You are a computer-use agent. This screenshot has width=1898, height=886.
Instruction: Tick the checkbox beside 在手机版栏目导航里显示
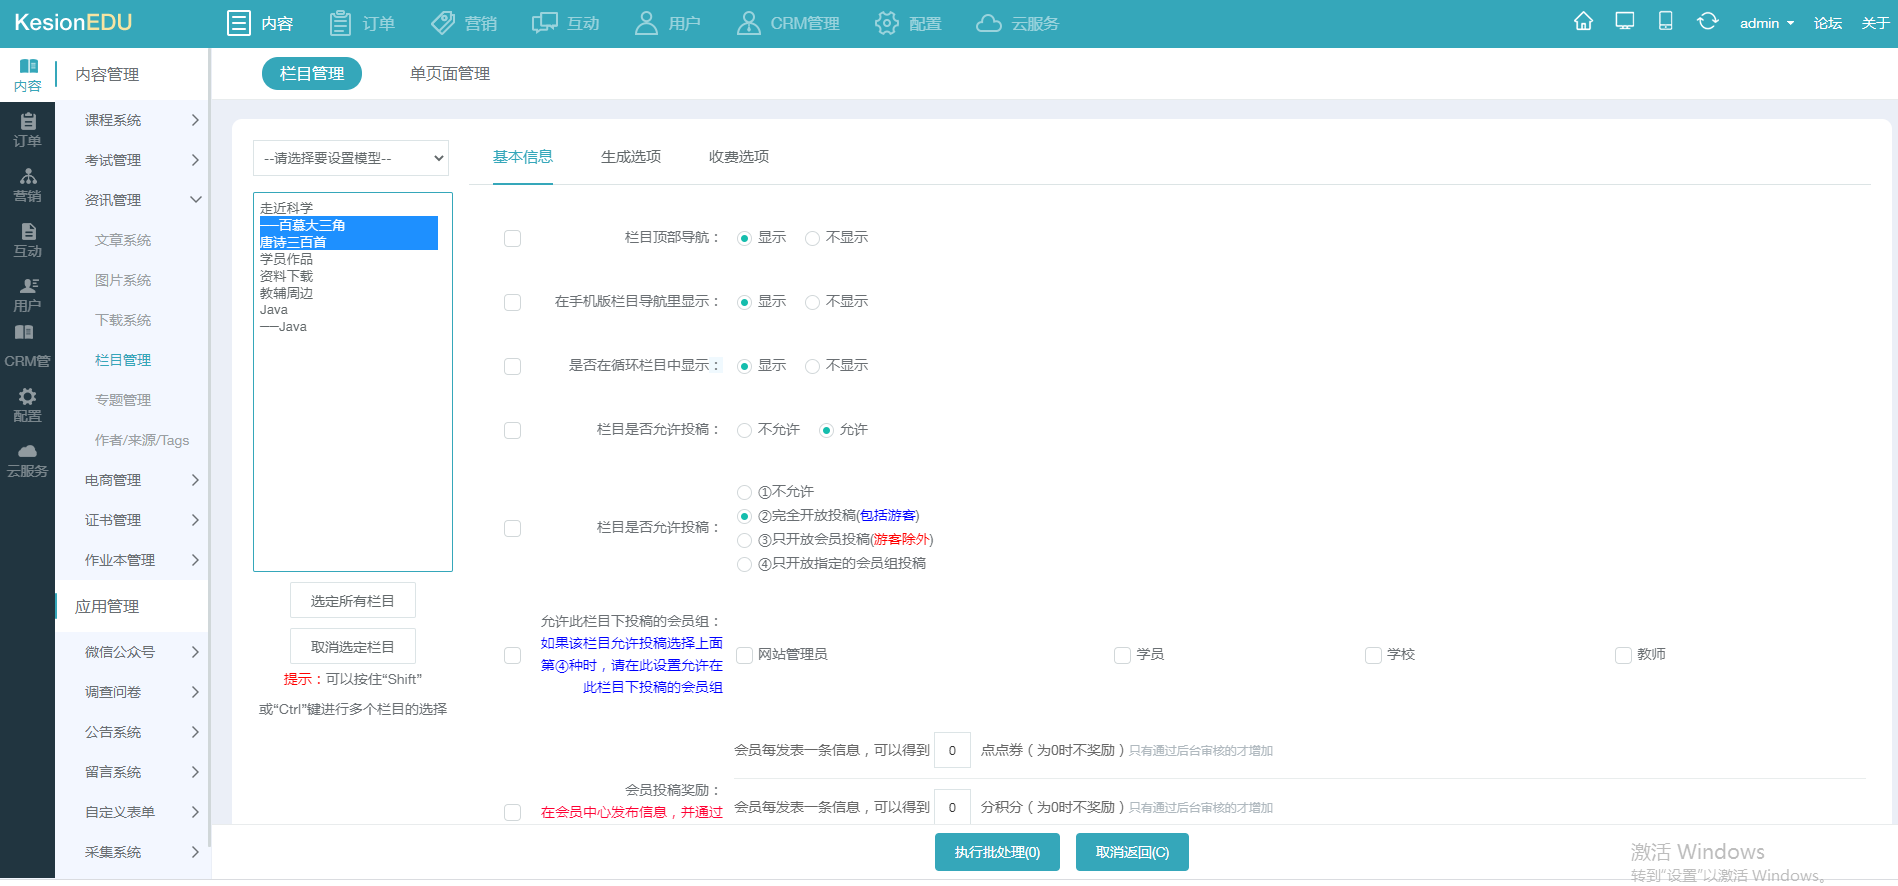pos(513,303)
